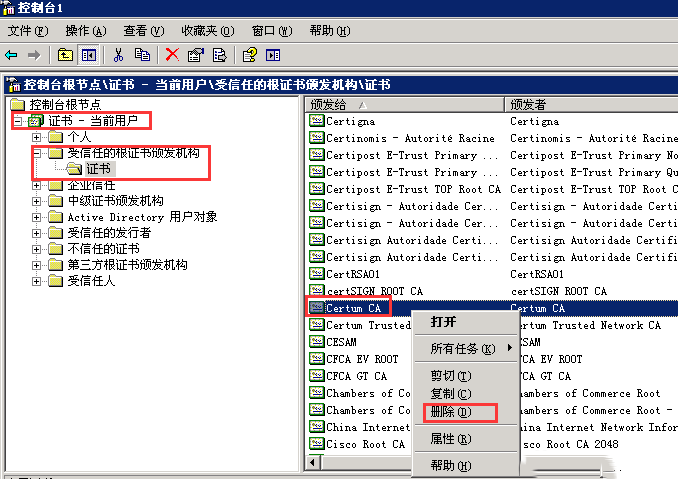The width and height of the screenshot is (678, 479).
Task: Click the red X Delete toolbar icon
Action: [x=172, y=55]
